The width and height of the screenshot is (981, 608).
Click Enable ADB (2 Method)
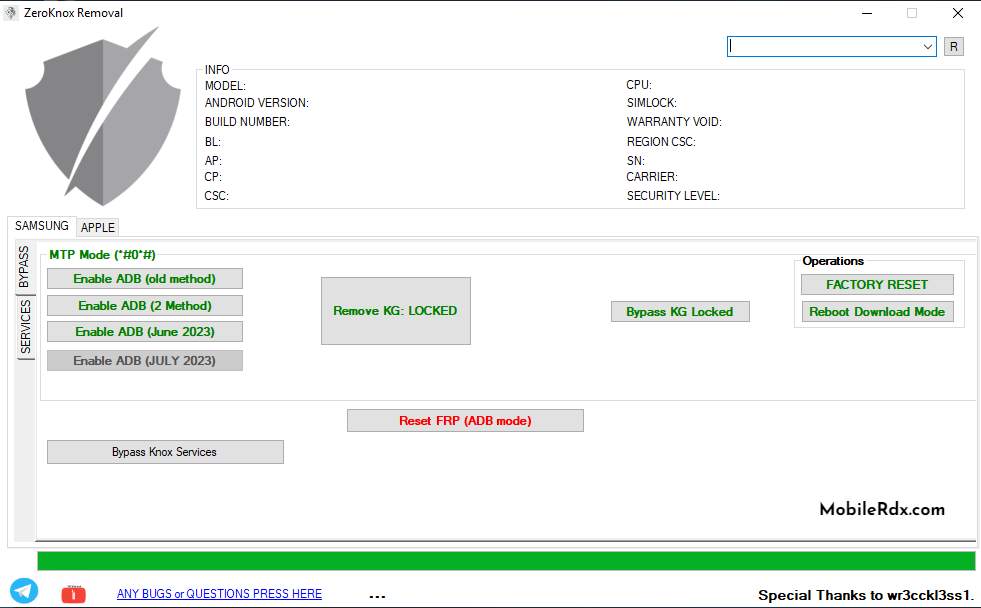pos(145,306)
